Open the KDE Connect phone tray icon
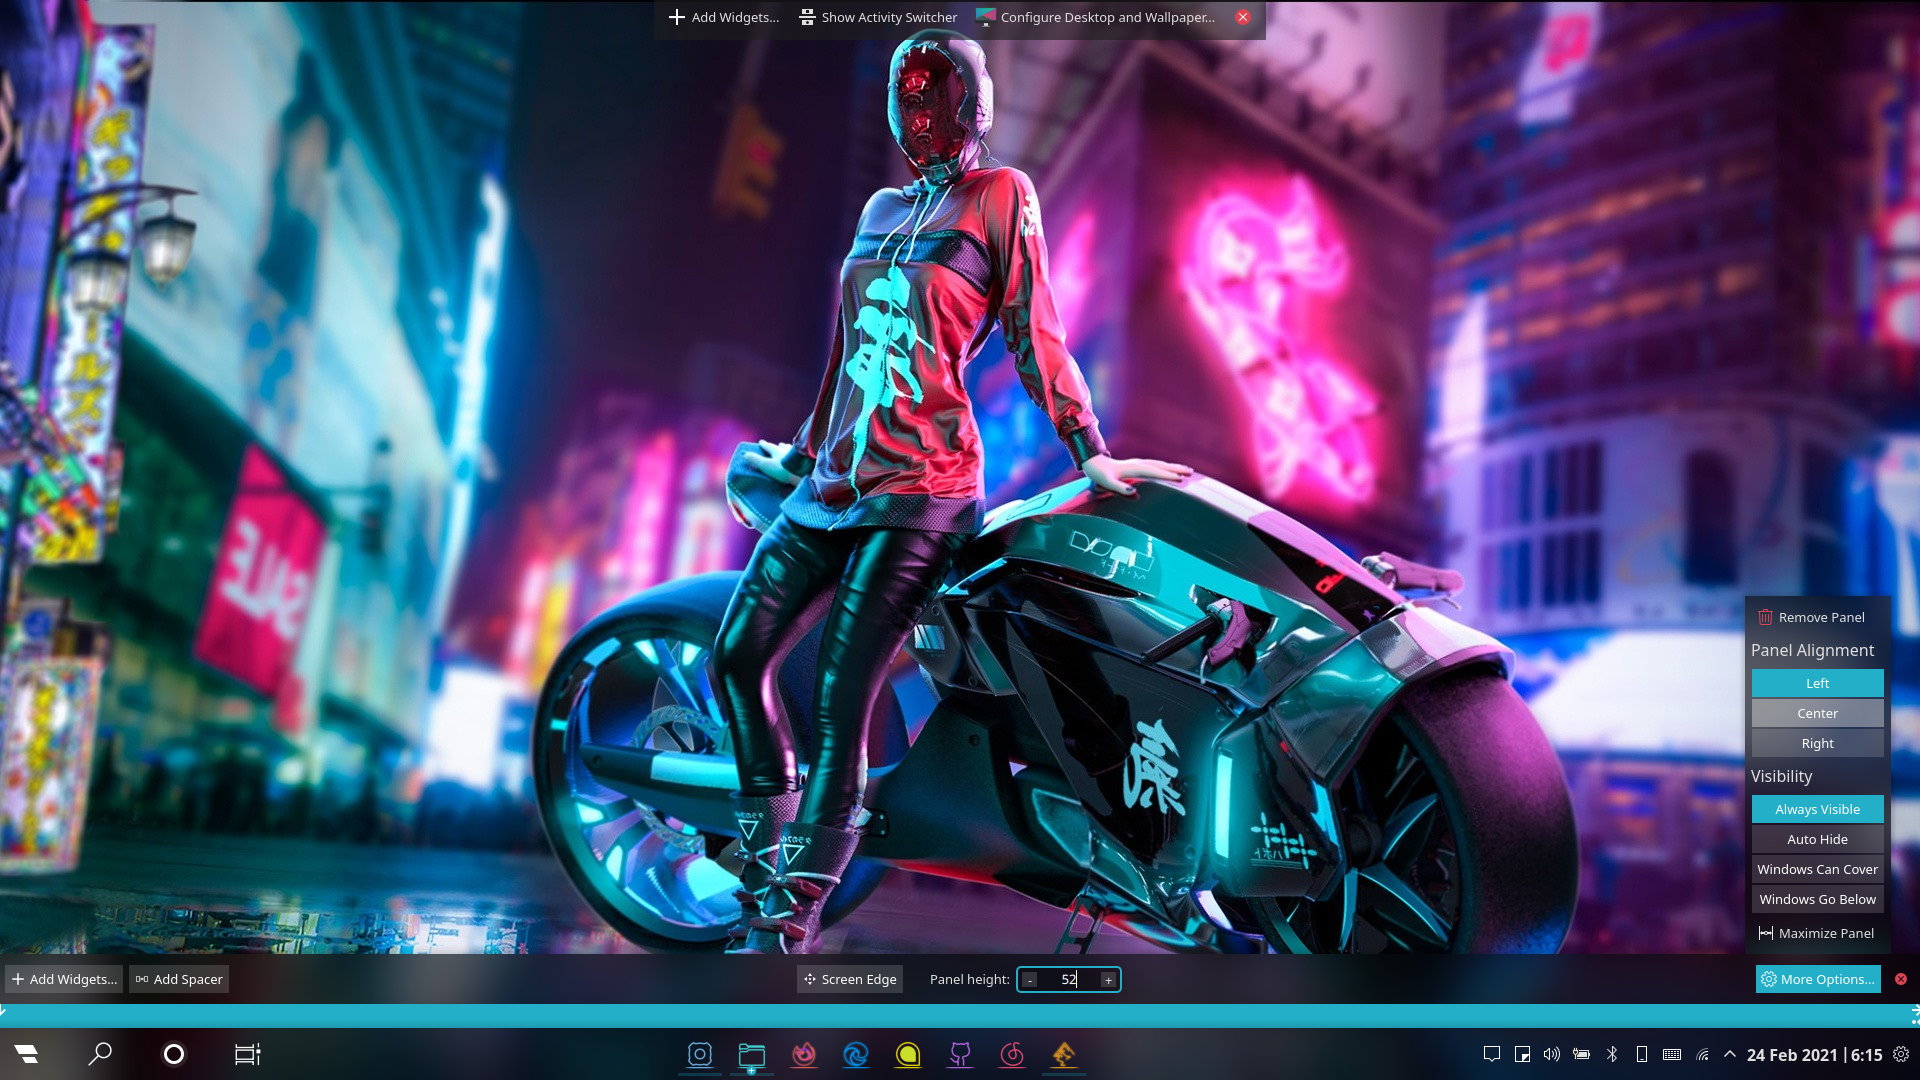 [x=1642, y=1054]
